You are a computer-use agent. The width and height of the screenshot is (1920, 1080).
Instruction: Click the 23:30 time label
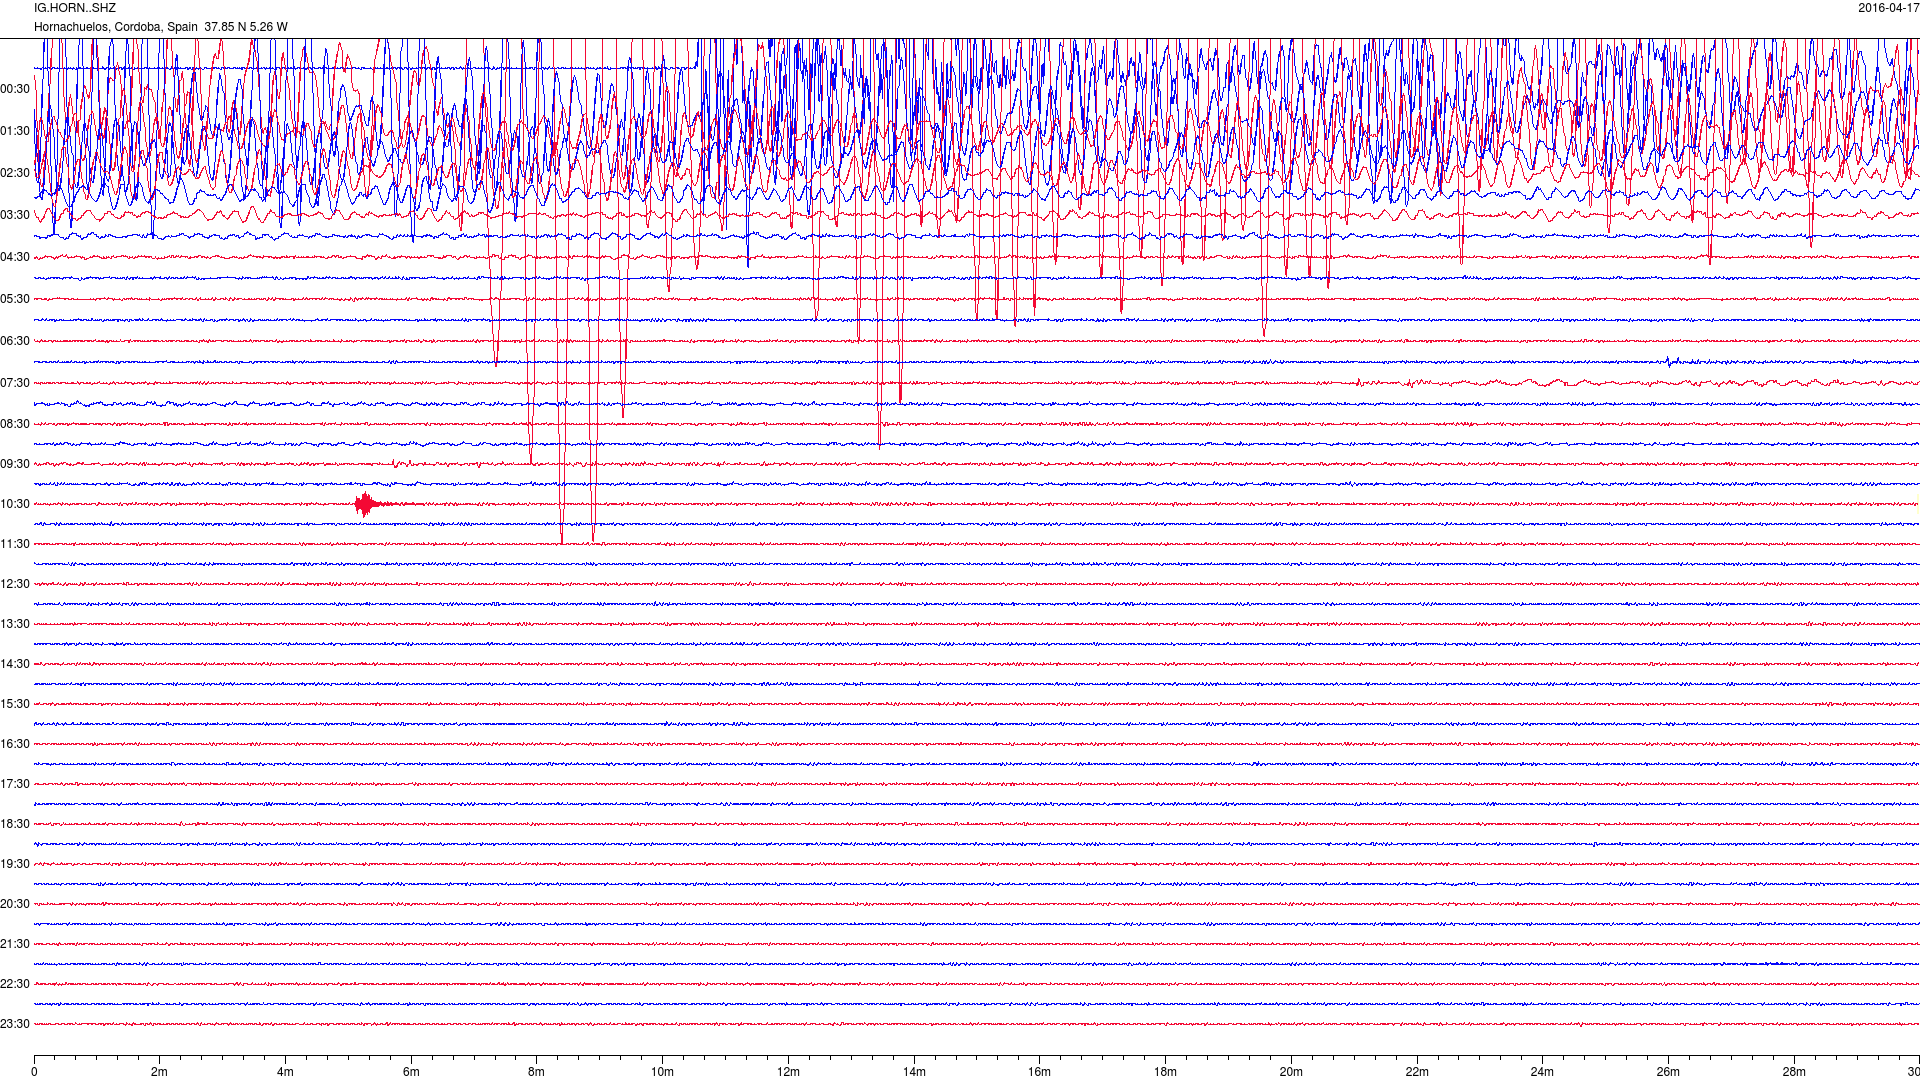pos(15,1024)
